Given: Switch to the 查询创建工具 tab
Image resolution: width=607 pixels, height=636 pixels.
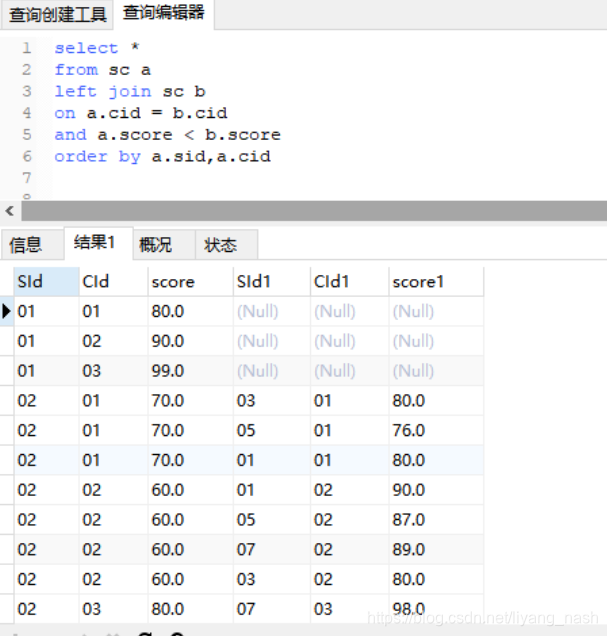Looking at the screenshot, I should 57,15.
